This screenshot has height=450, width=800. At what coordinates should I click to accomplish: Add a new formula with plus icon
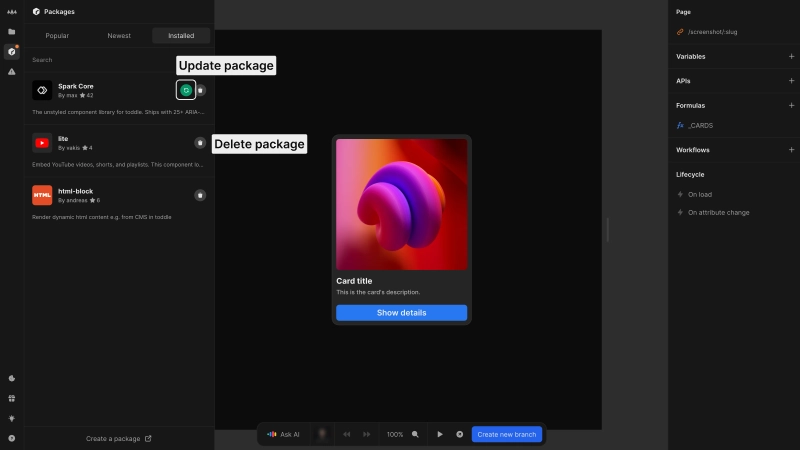click(x=791, y=105)
